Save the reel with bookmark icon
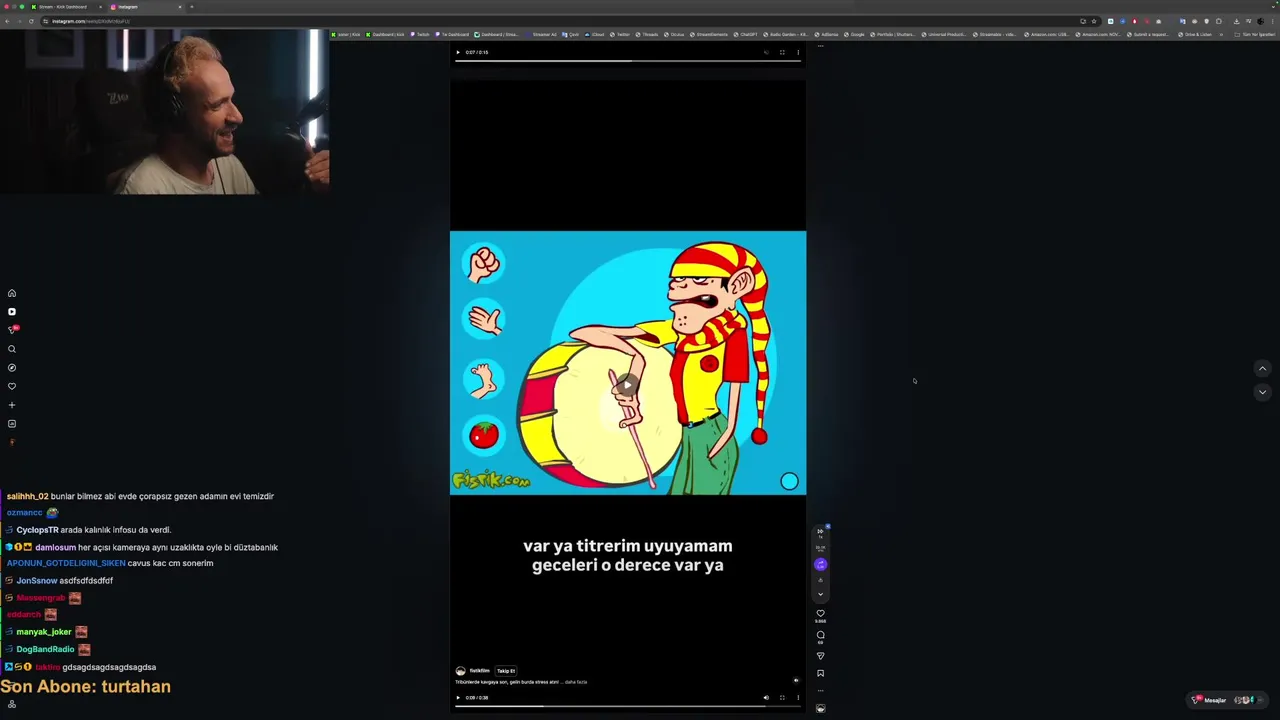 (820, 673)
